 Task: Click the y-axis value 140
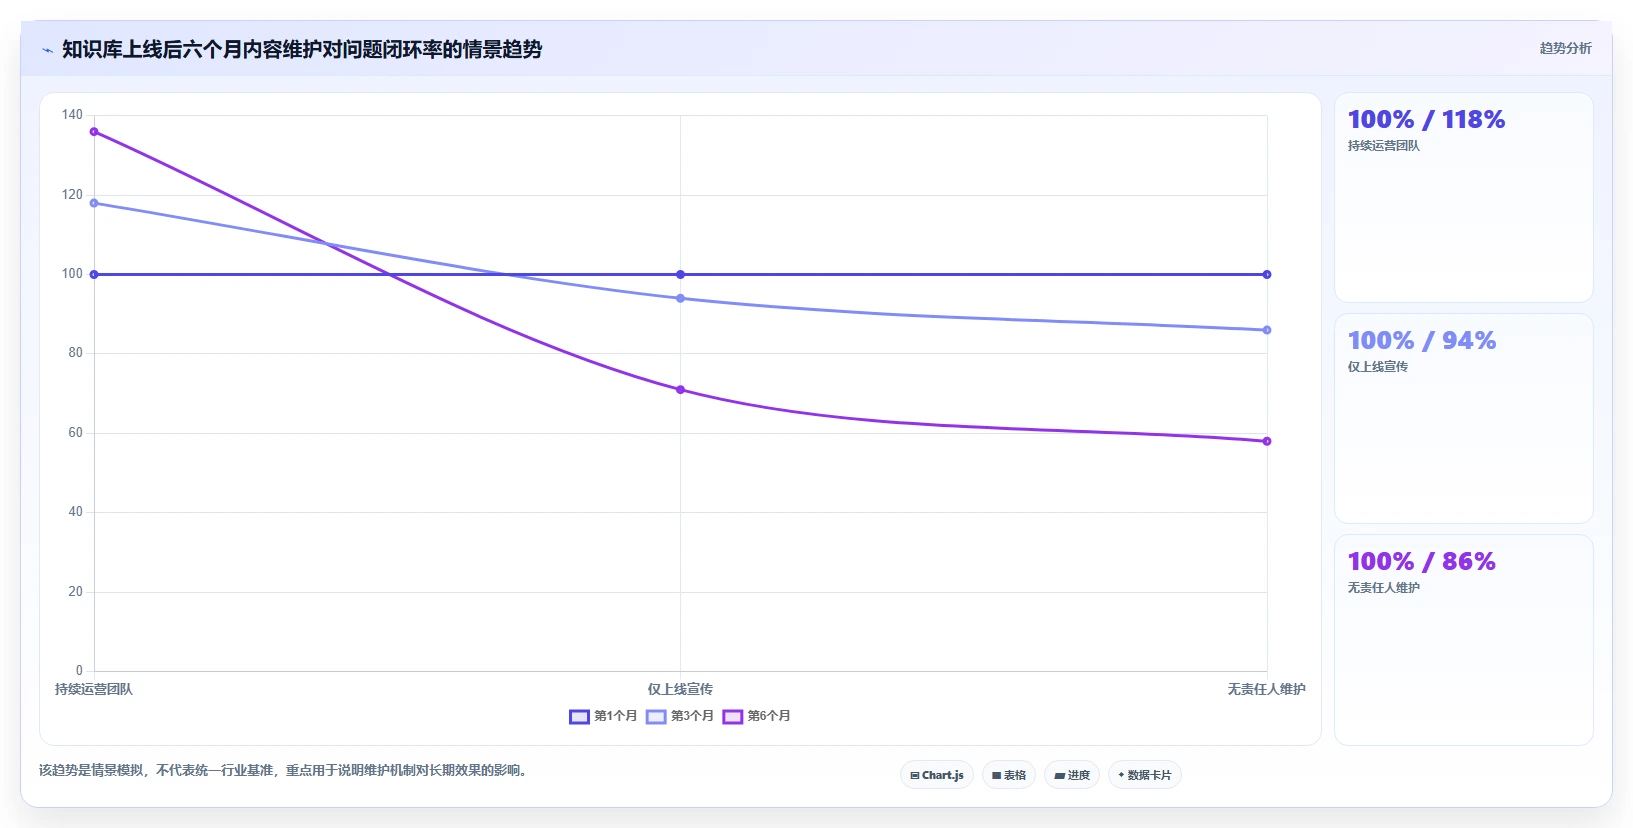(x=72, y=115)
